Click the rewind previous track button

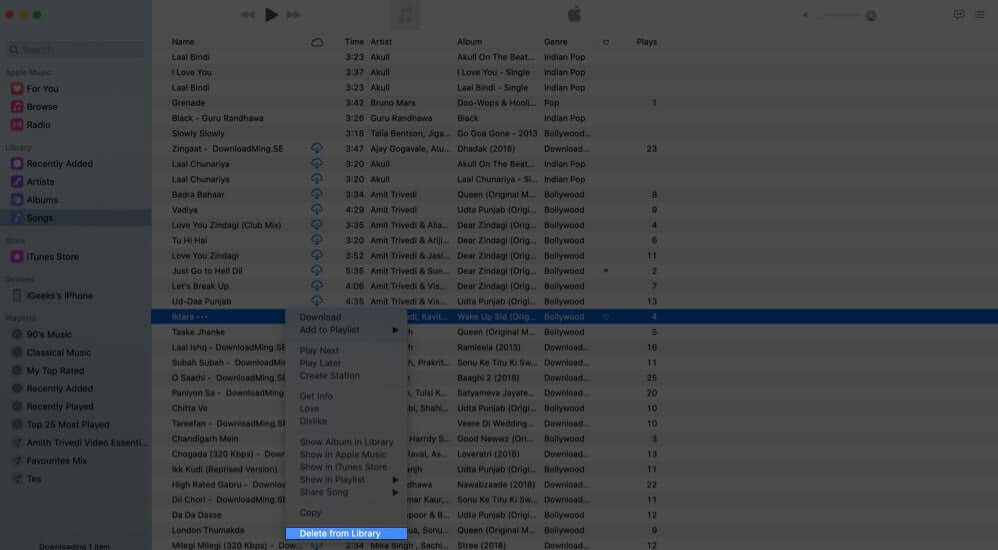(x=248, y=15)
